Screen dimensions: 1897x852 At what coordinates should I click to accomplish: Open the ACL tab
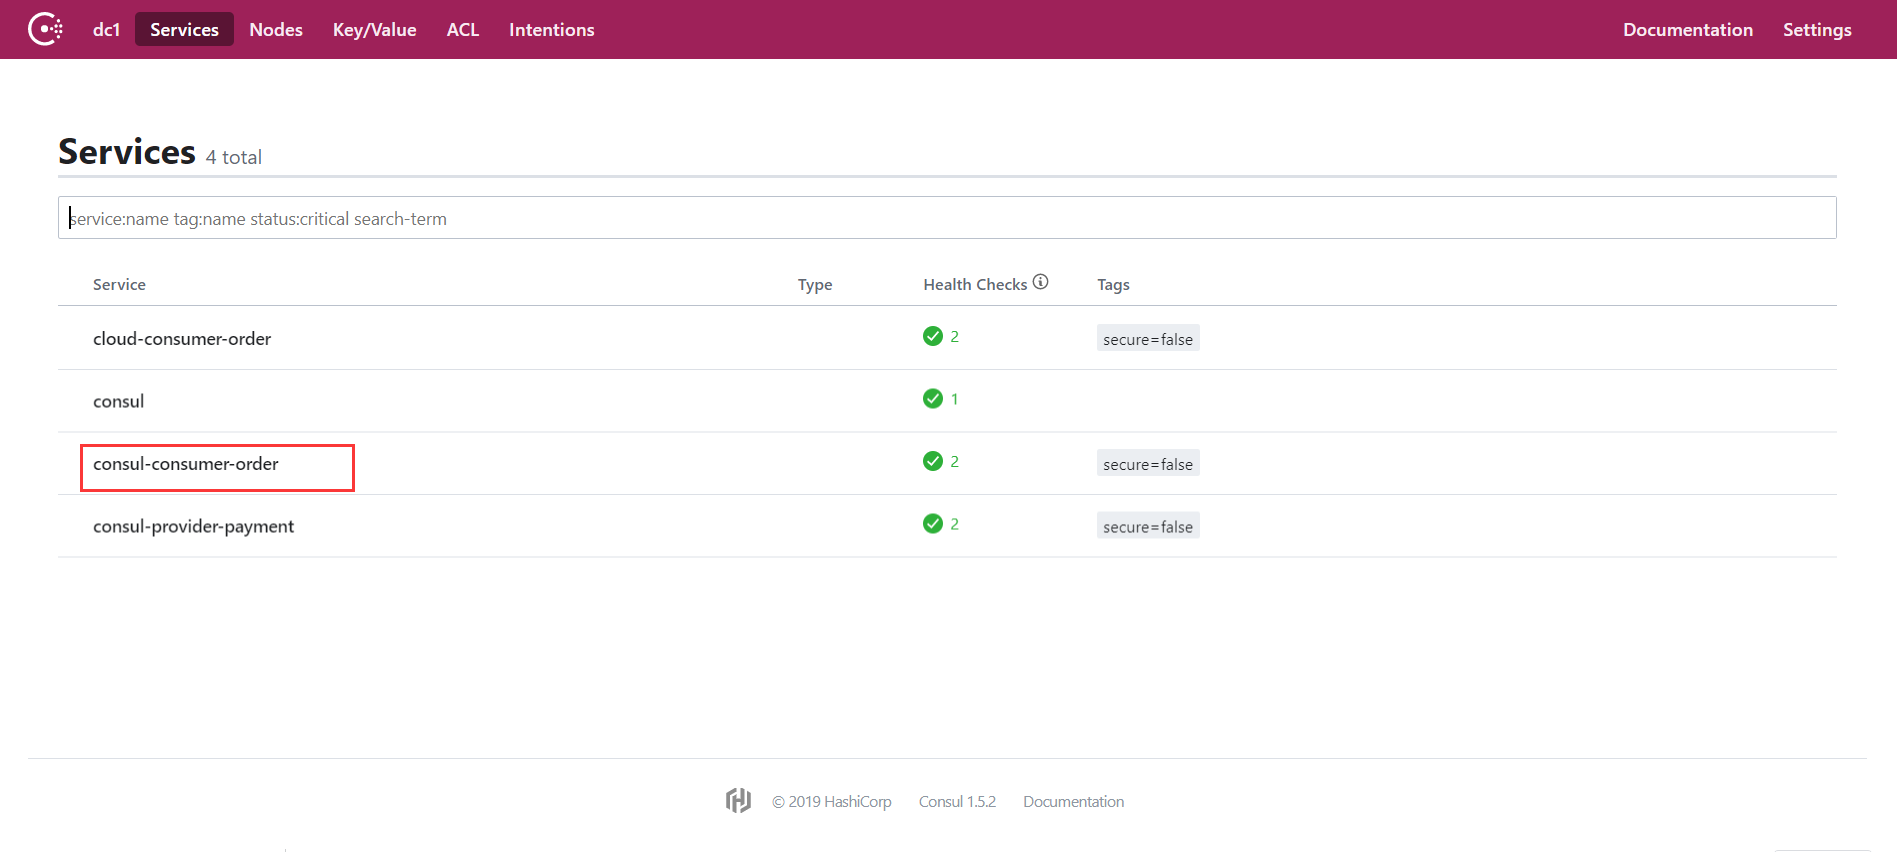point(463,30)
